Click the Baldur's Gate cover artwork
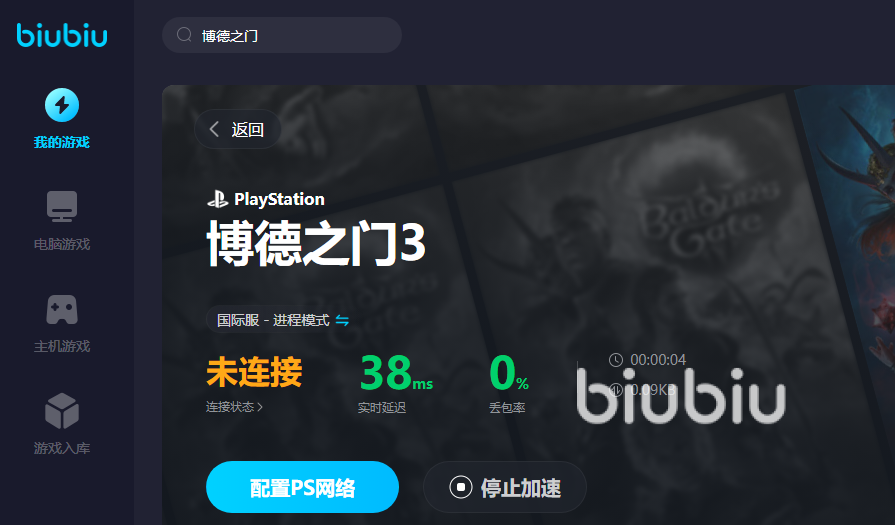This screenshot has width=895, height=525. tap(846, 228)
